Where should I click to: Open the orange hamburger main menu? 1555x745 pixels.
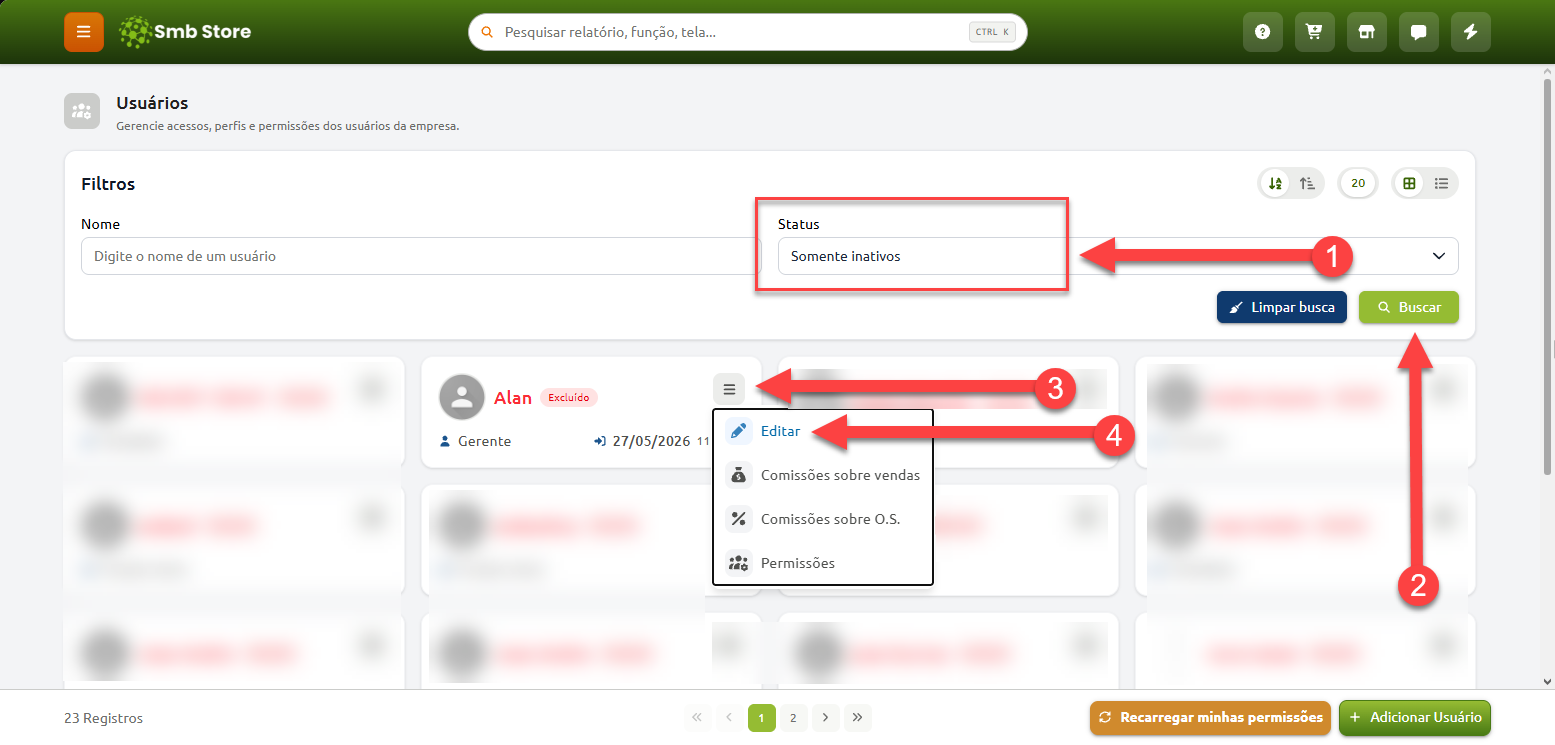[x=84, y=32]
